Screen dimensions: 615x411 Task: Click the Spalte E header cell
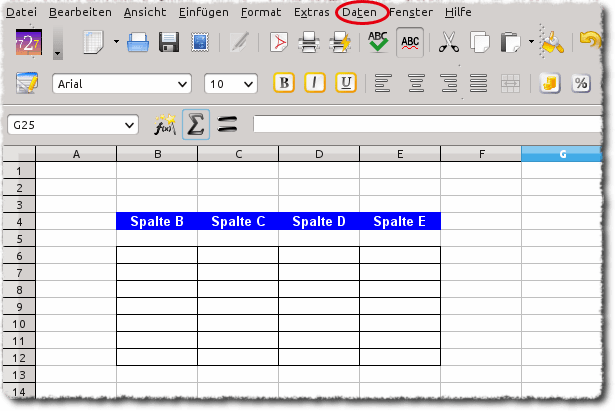tap(400, 221)
